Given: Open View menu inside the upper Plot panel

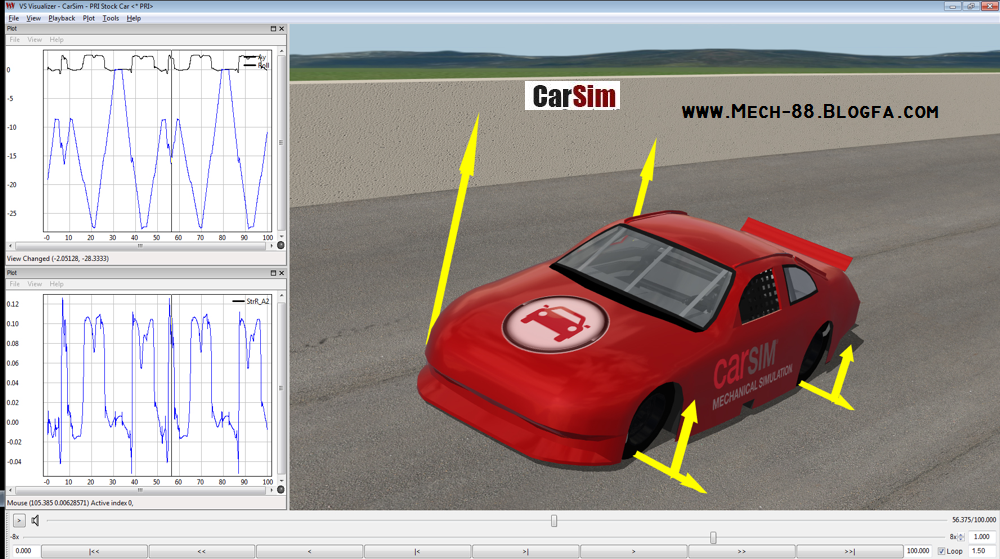Looking at the screenshot, I should pos(34,40).
